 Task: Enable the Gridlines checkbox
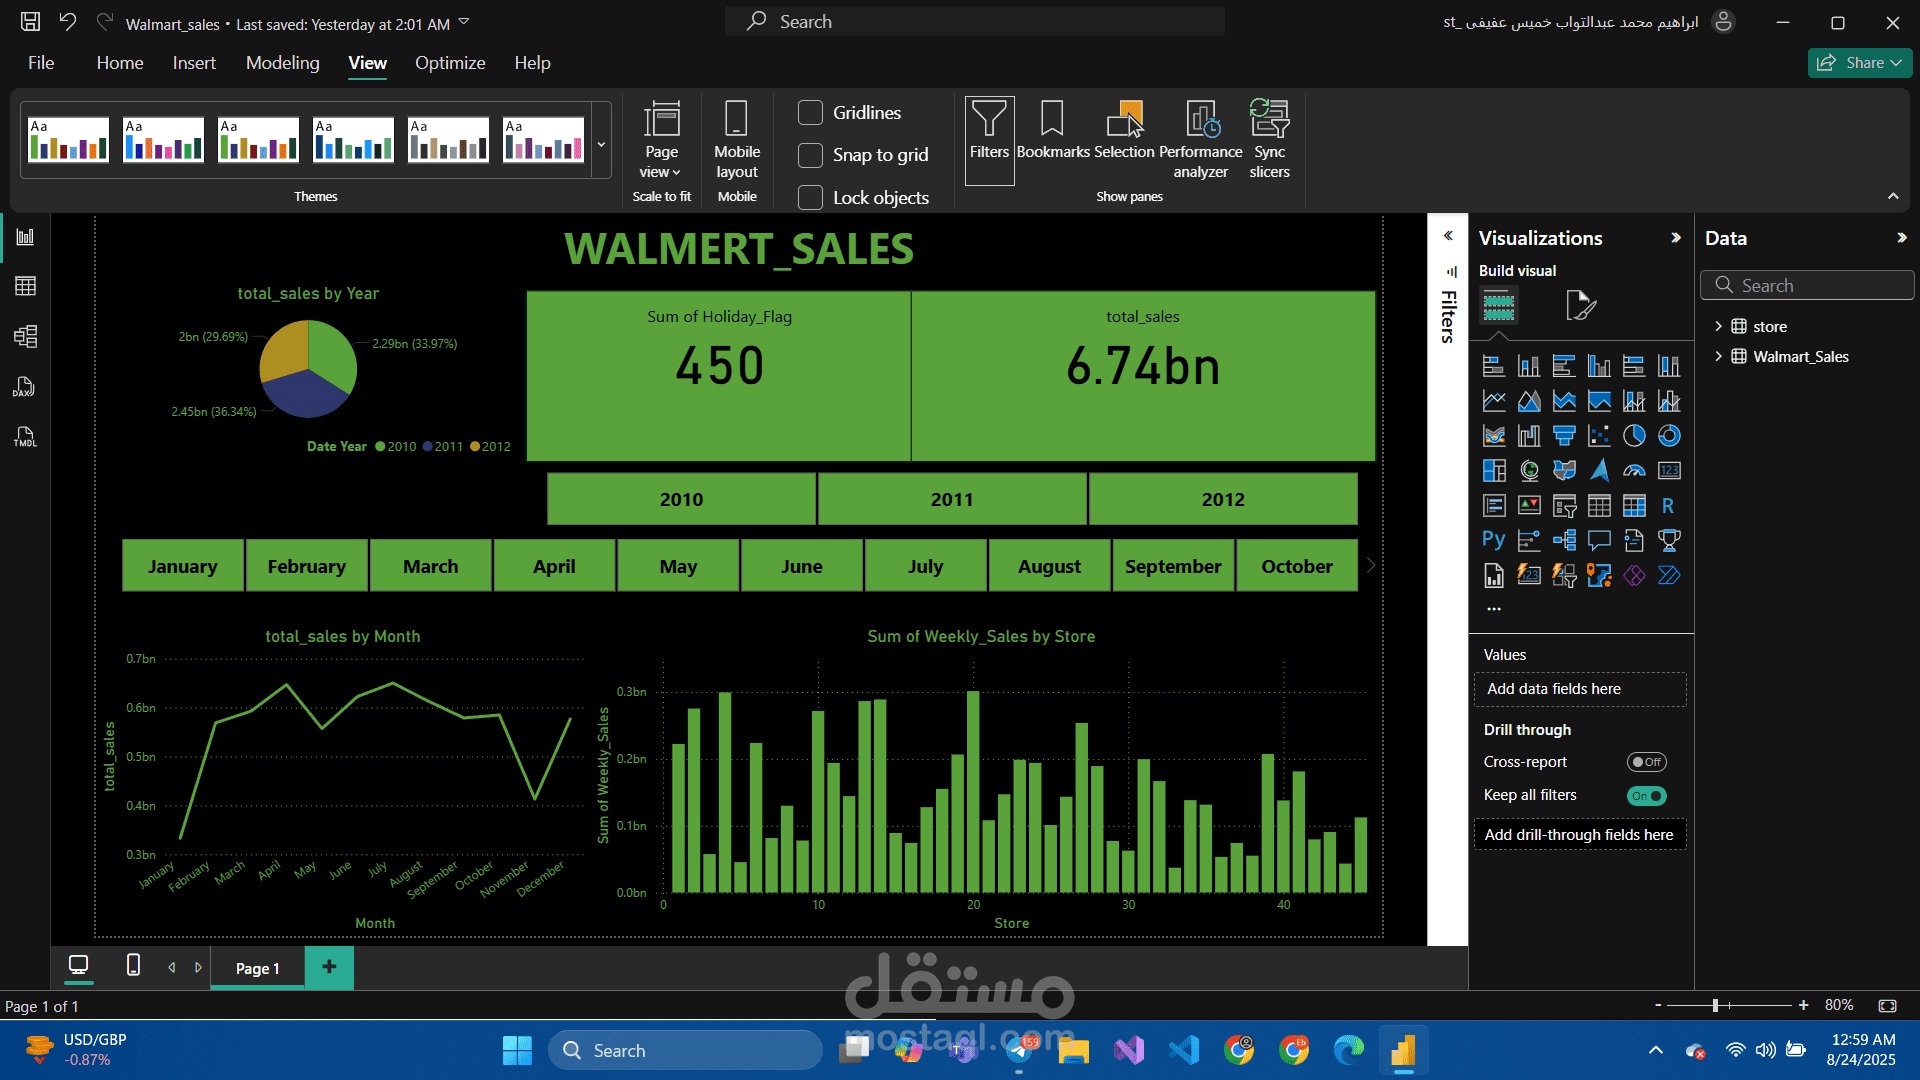811,113
